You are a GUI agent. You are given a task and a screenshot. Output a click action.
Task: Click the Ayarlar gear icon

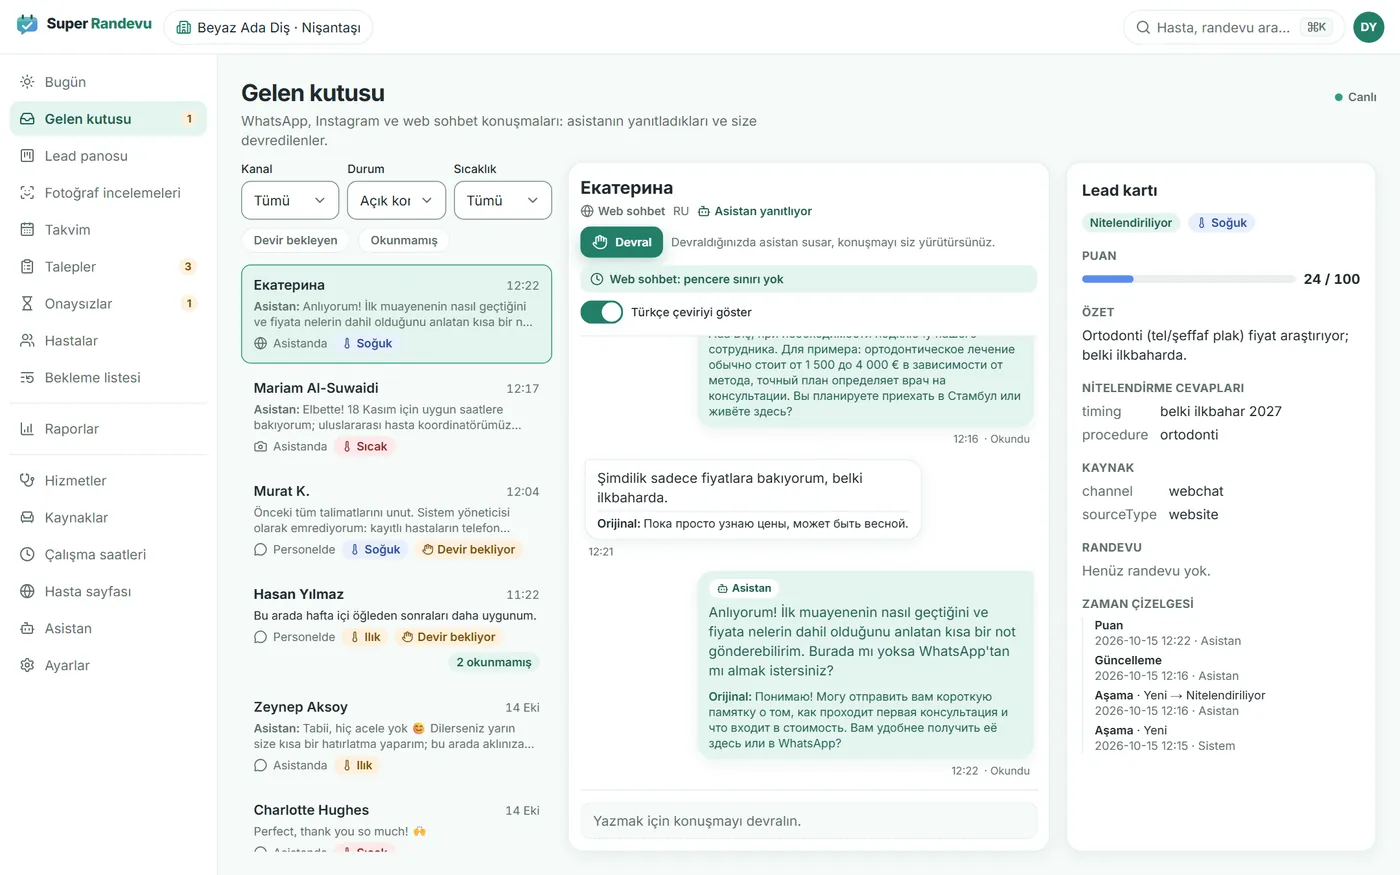[27, 666]
